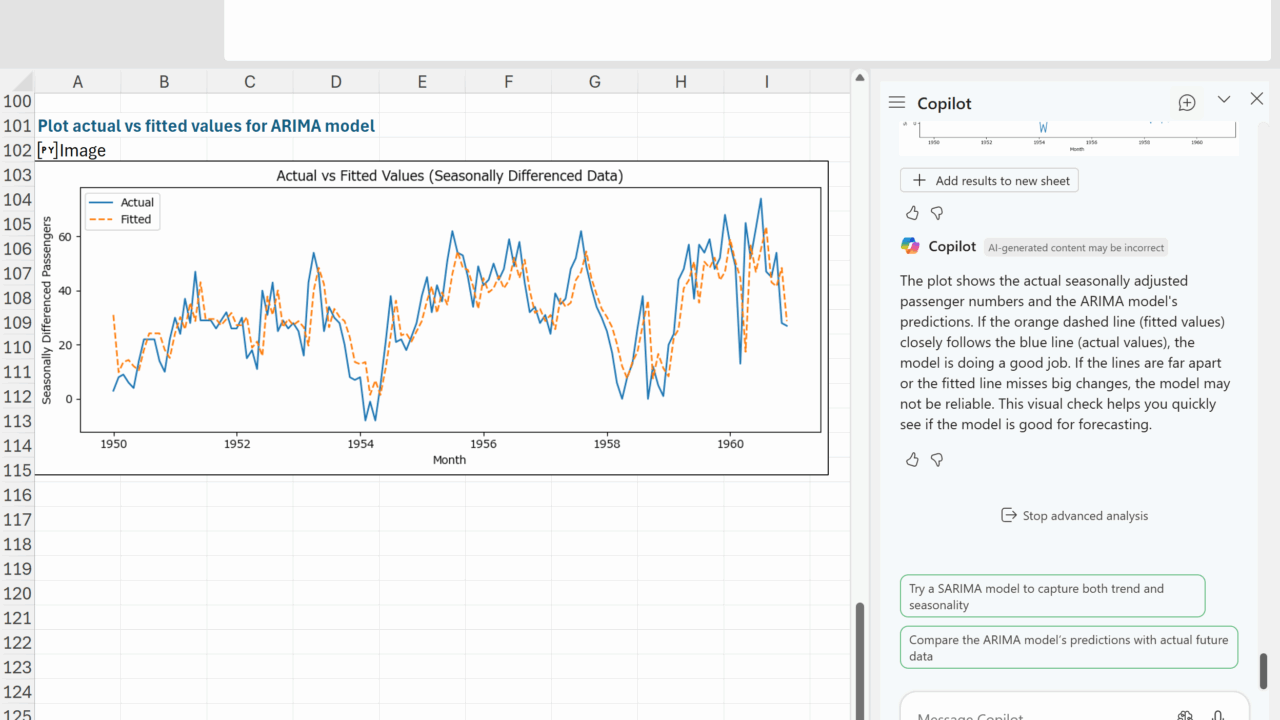The image size is (1280, 720).
Task: Thumbs down below Add results to new sheet
Action: click(x=937, y=213)
